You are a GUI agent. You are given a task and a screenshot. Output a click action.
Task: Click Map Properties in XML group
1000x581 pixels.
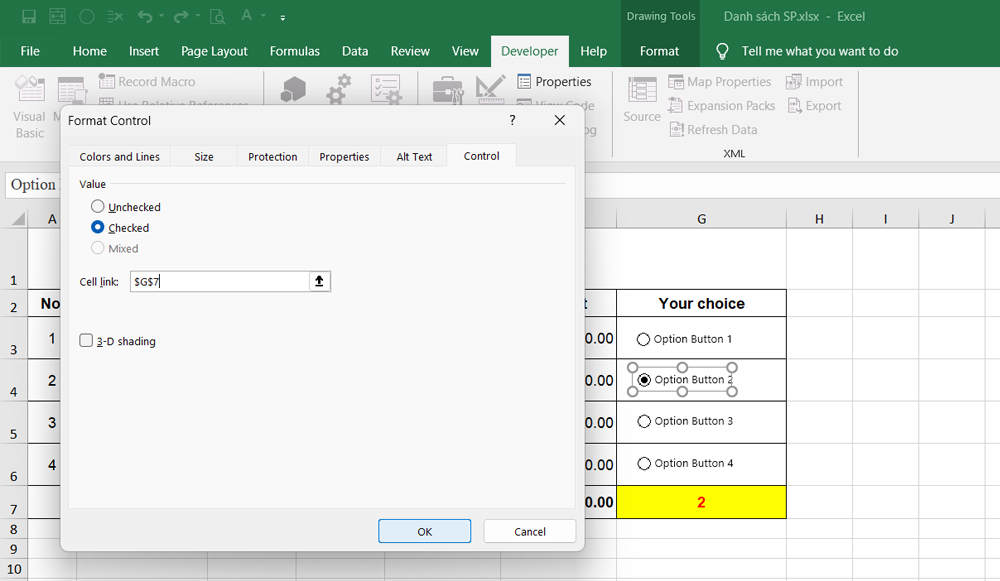719,82
